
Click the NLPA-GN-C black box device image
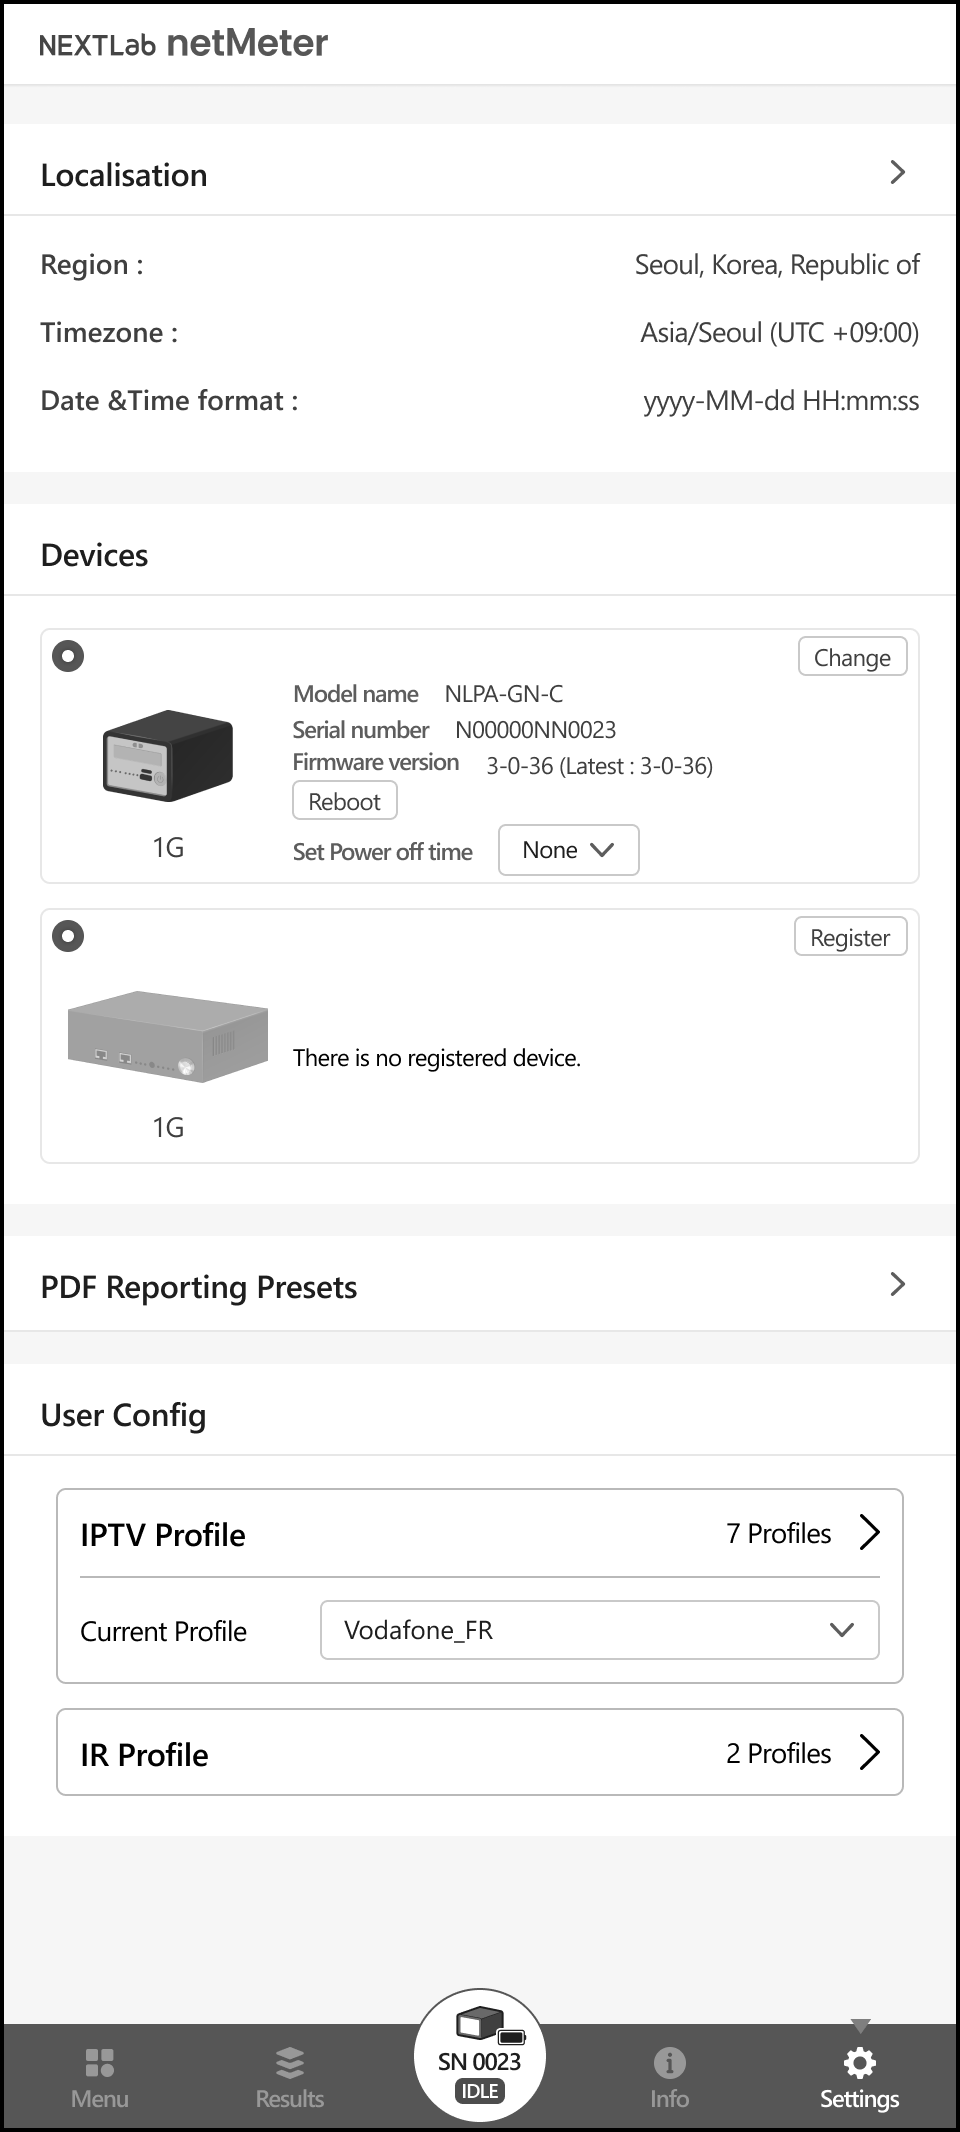[168, 755]
